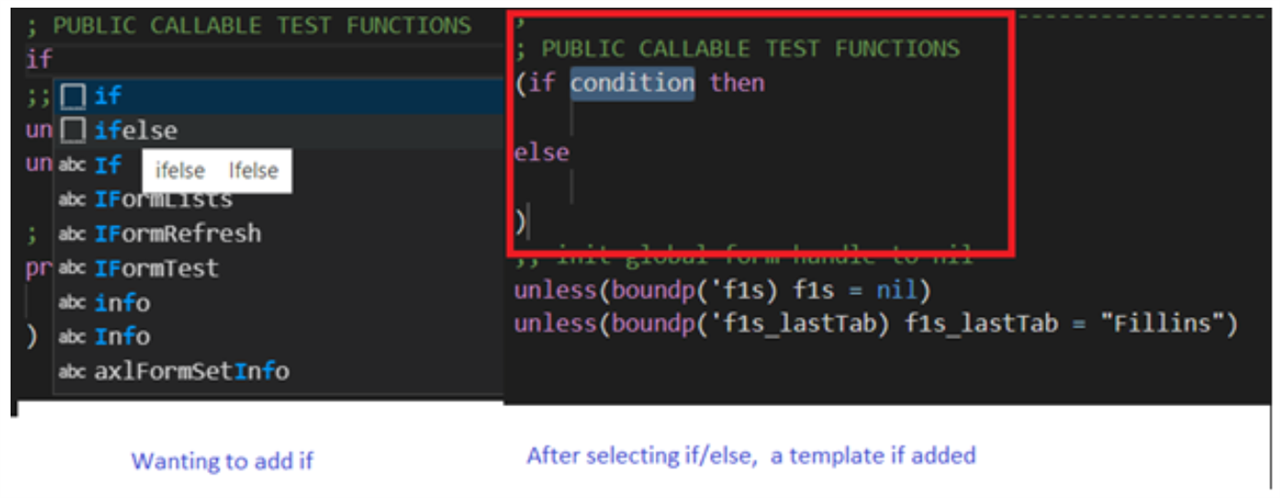The image size is (1280, 498).
Task: Click the snippet icon next to 'ifelse'
Action: pyautogui.click(x=72, y=131)
